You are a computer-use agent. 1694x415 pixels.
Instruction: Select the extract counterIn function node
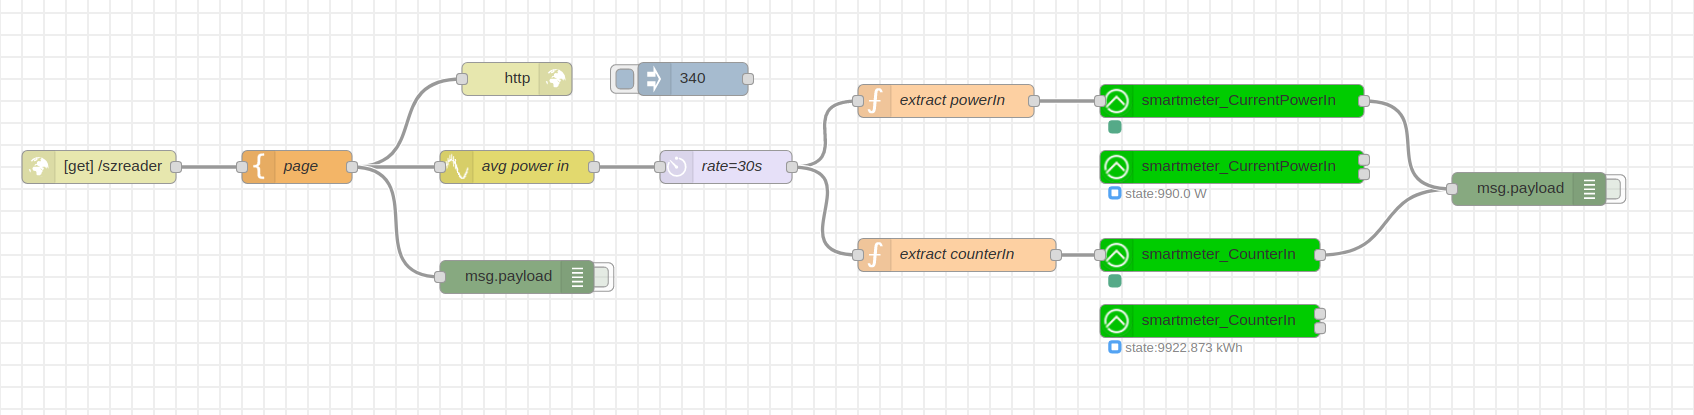click(957, 255)
